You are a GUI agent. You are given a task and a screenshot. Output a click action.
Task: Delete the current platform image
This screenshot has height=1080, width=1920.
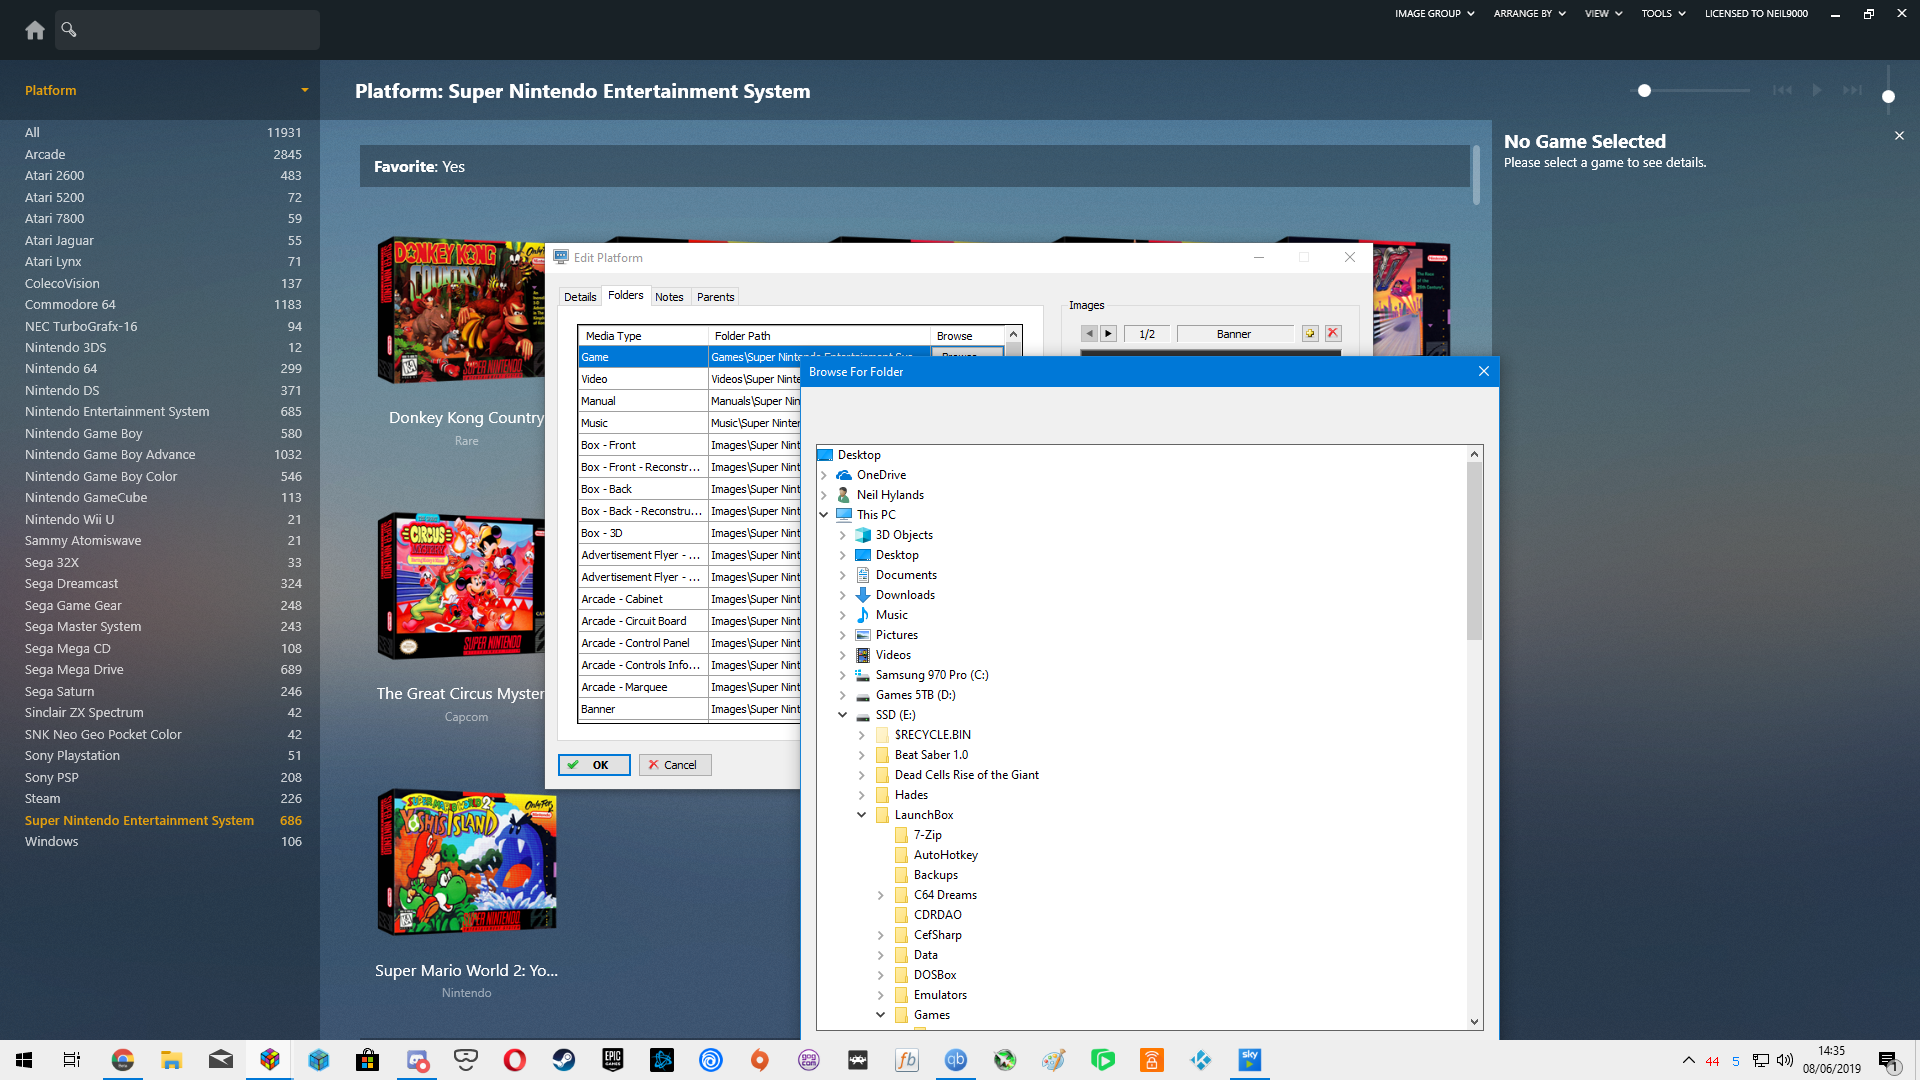point(1333,334)
